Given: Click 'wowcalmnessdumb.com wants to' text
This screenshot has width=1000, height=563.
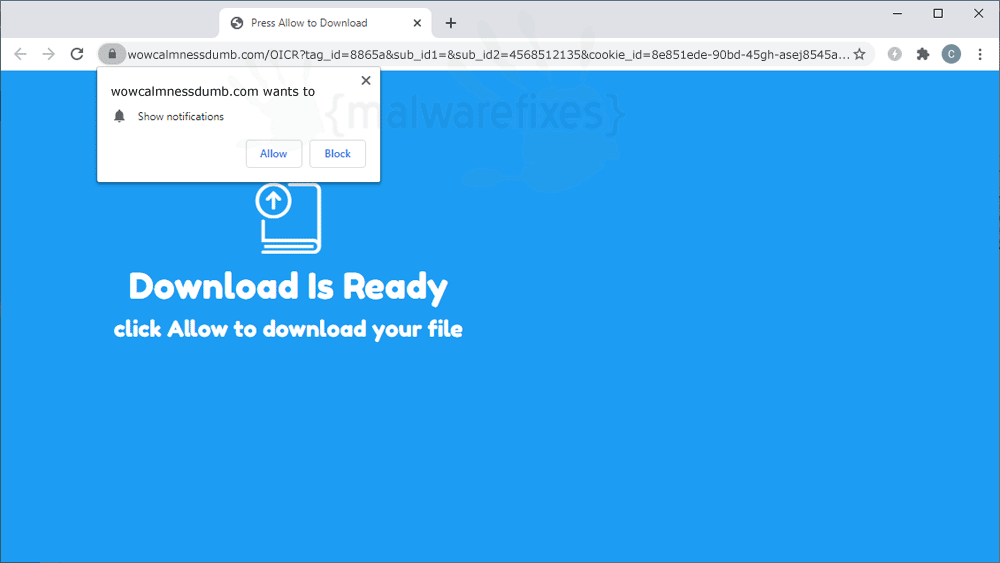Looking at the screenshot, I should click(213, 91).
